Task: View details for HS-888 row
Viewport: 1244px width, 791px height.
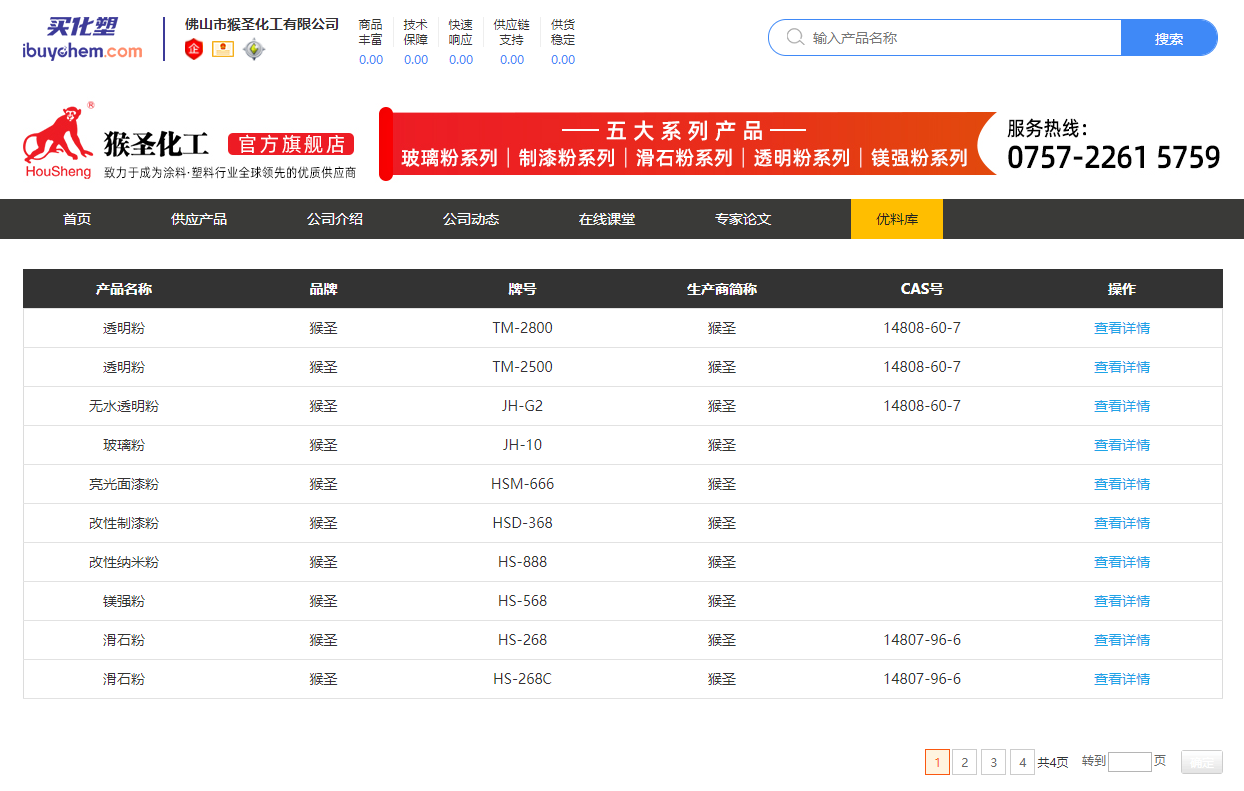Action: (1122, 562)
